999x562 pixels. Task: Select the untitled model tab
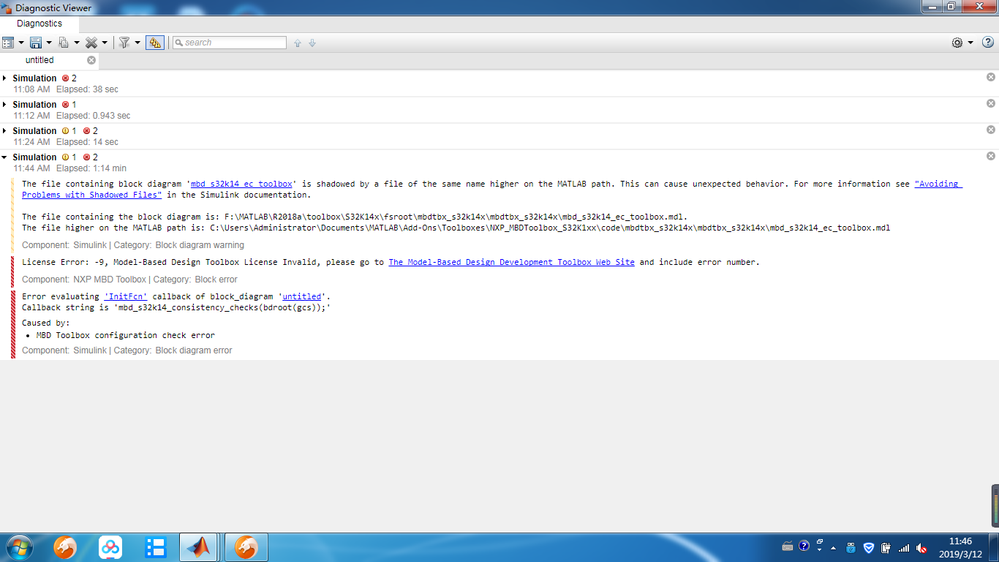point(40,60)
